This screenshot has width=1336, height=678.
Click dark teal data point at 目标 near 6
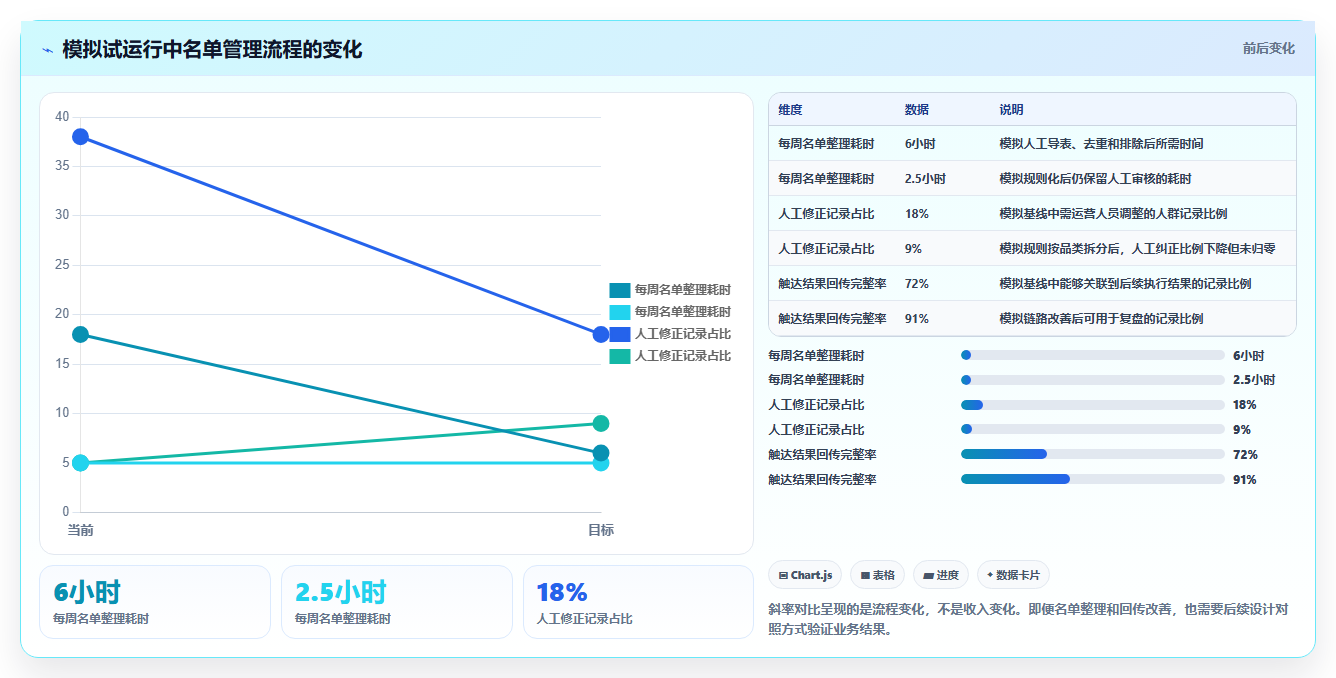tap(601, 453)
